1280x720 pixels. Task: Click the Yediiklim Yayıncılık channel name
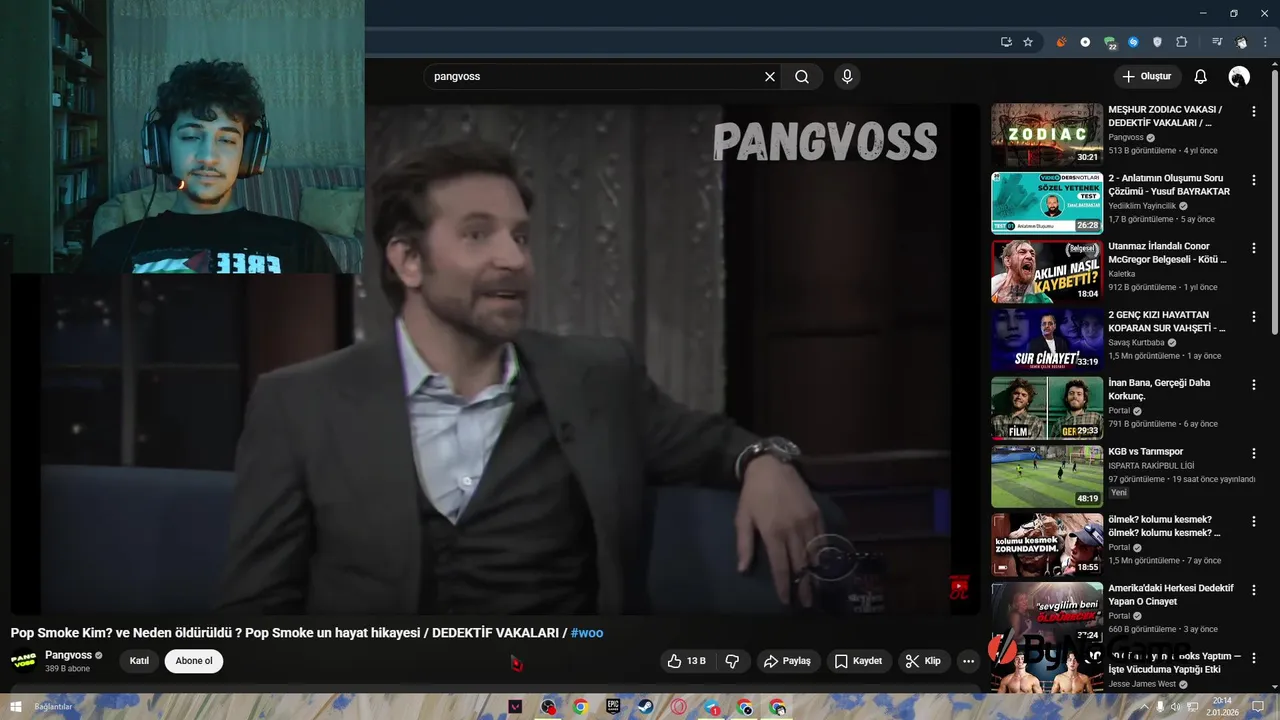pos(1142,206)
